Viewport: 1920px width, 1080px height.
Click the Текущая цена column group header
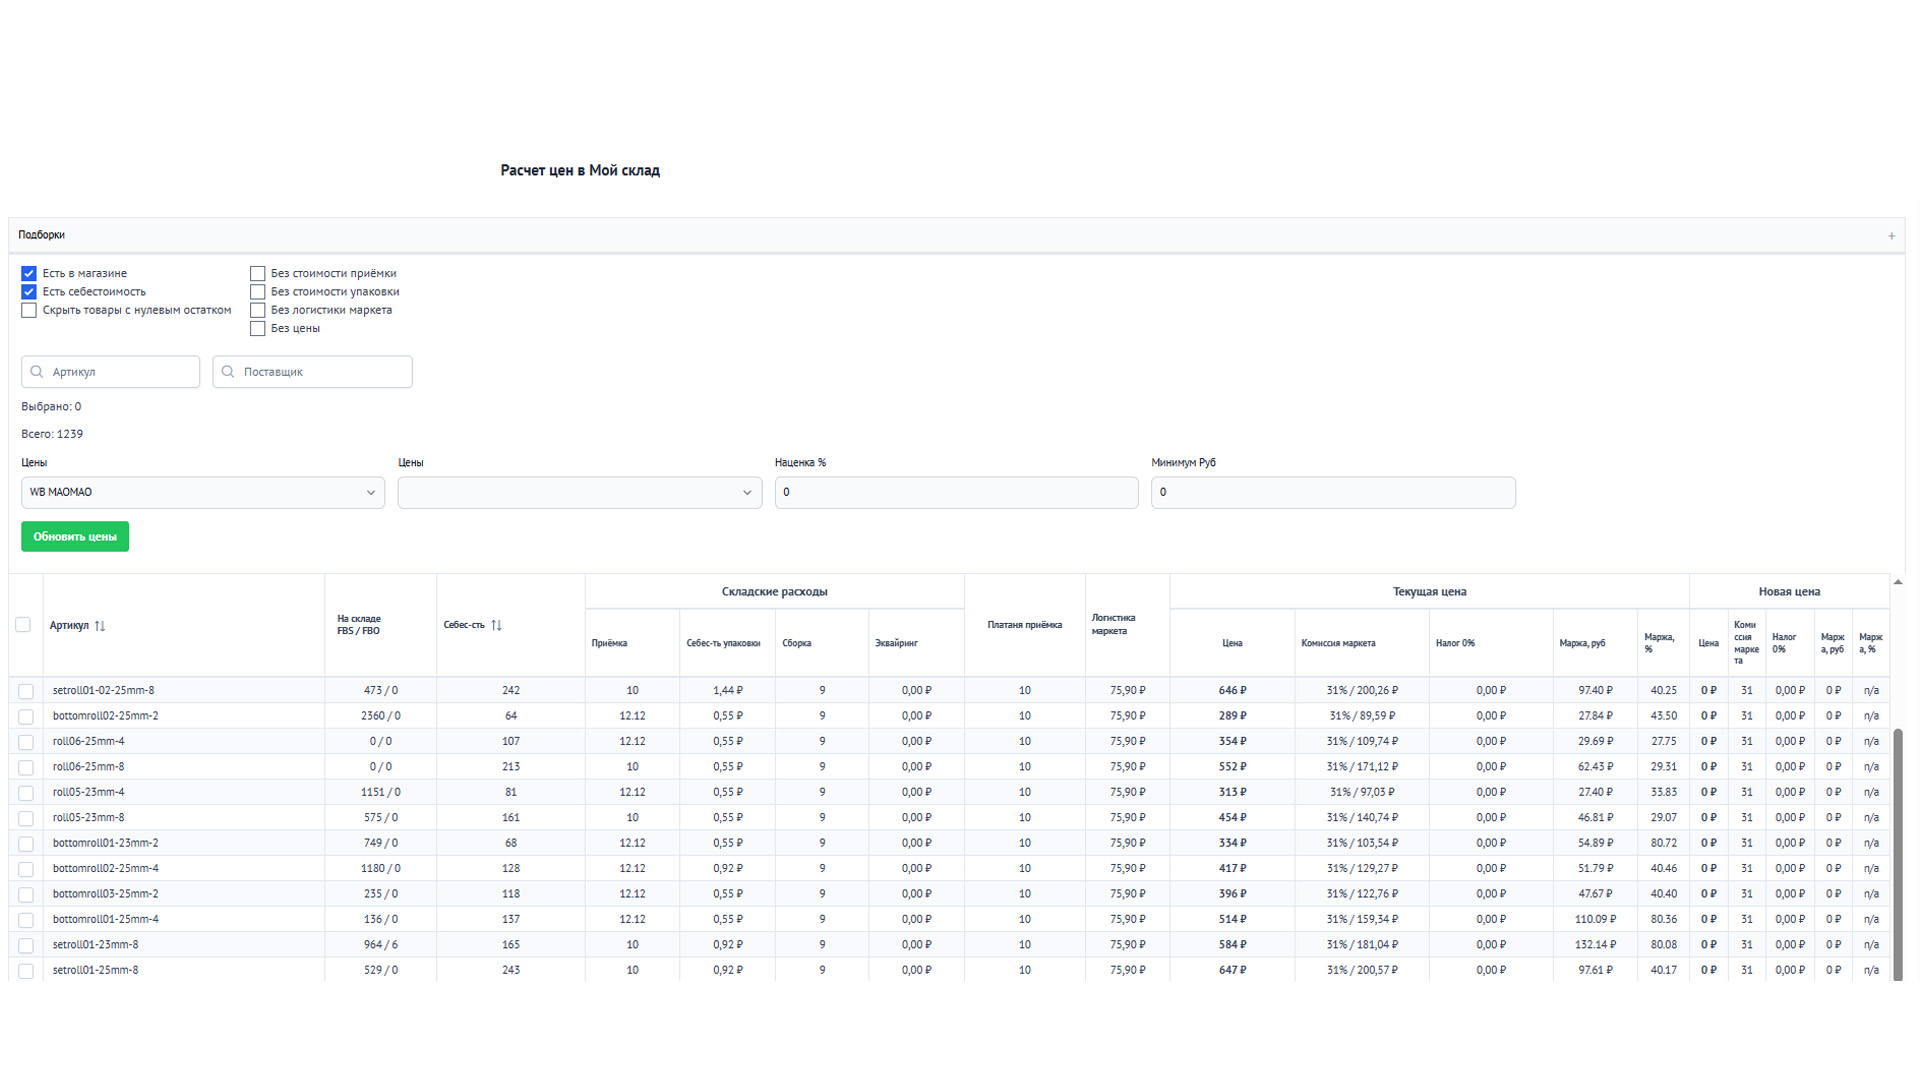[1429, 592]
